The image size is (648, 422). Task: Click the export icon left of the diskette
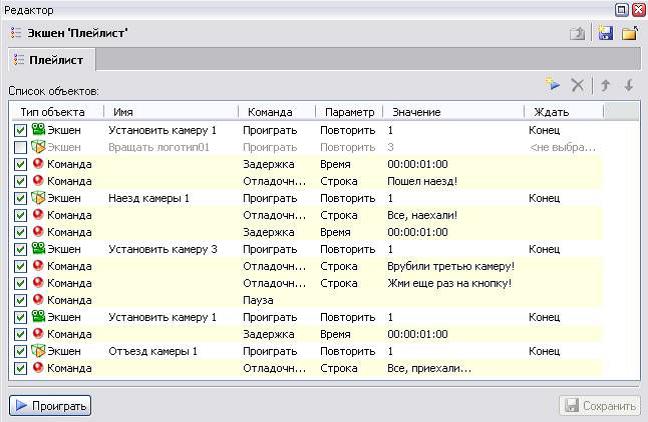point(577,33)
